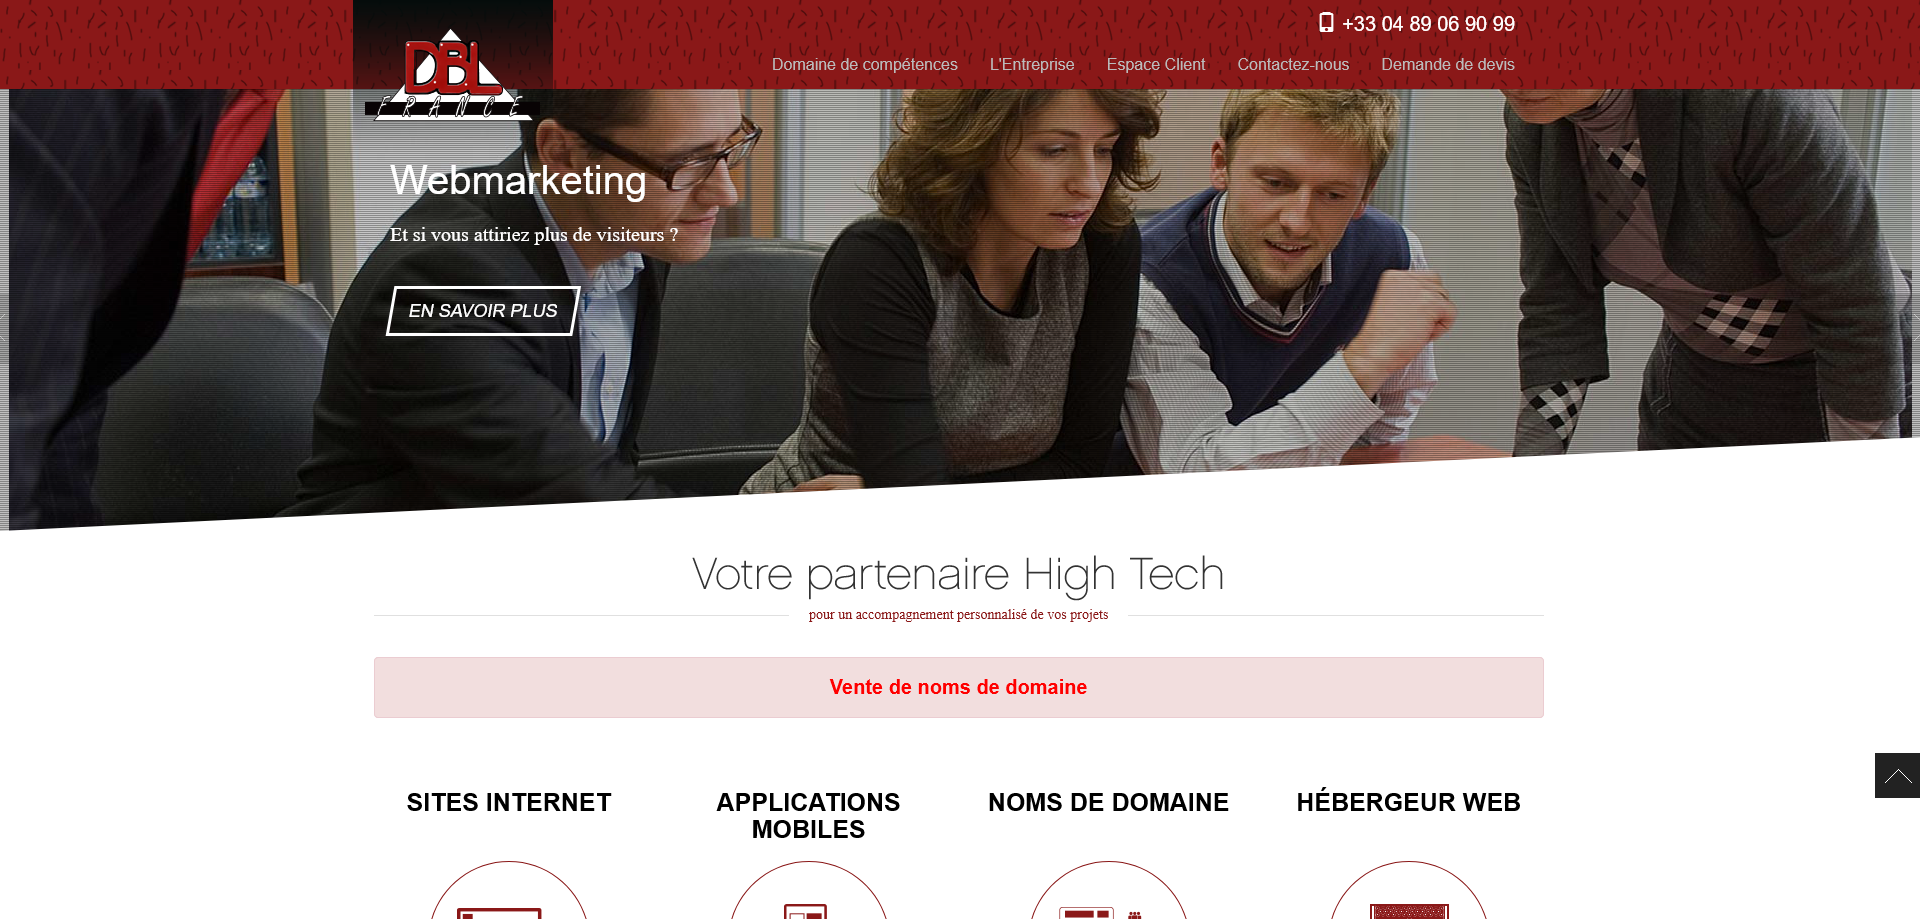Select Demande de devis in navigation

tap(1448, 64)
